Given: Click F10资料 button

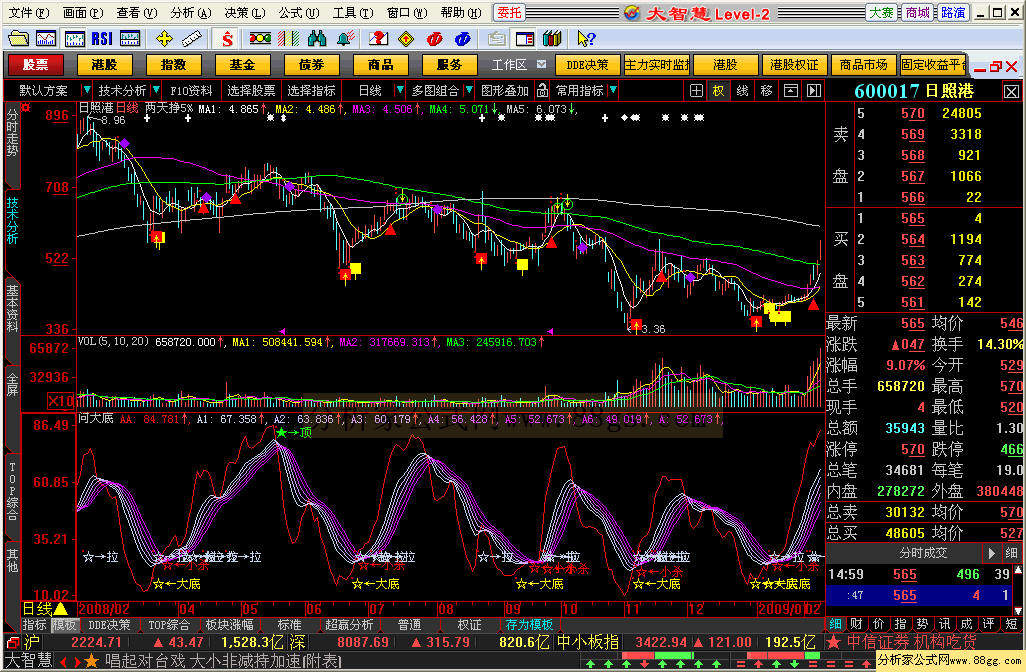Looking at the screenshot, I should tap(191, 91).
